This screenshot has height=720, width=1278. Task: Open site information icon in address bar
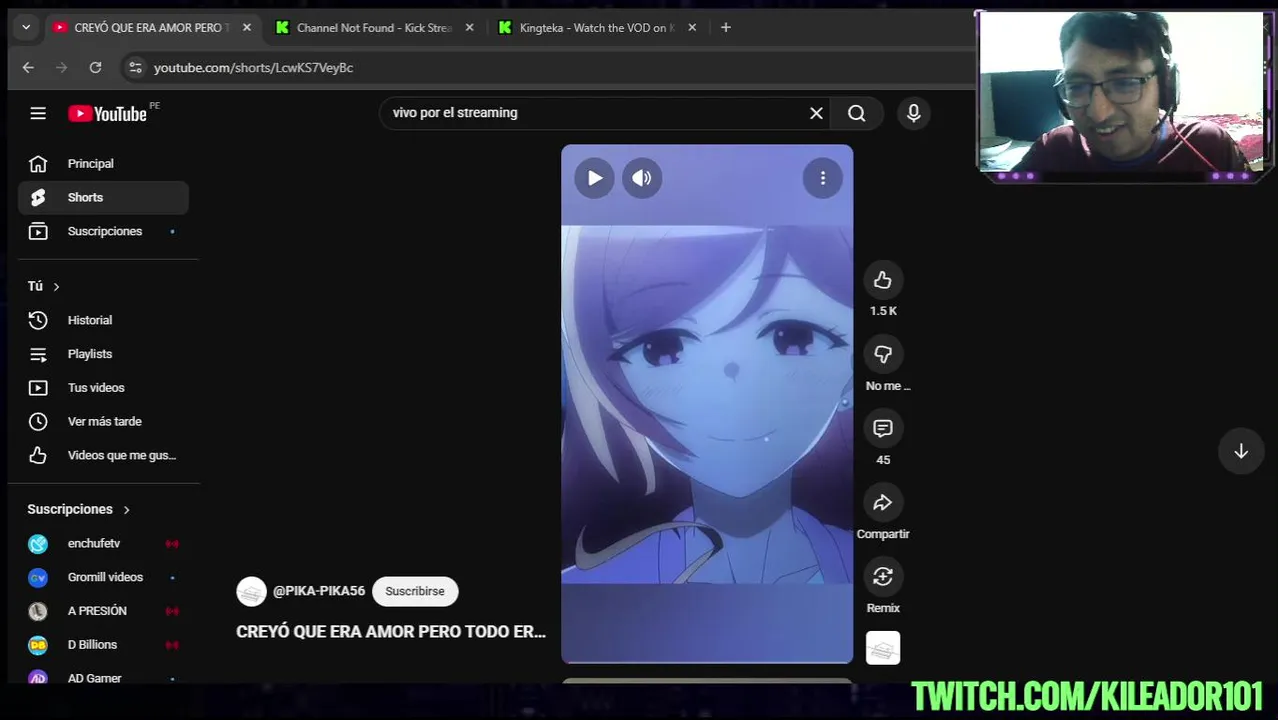135,67
